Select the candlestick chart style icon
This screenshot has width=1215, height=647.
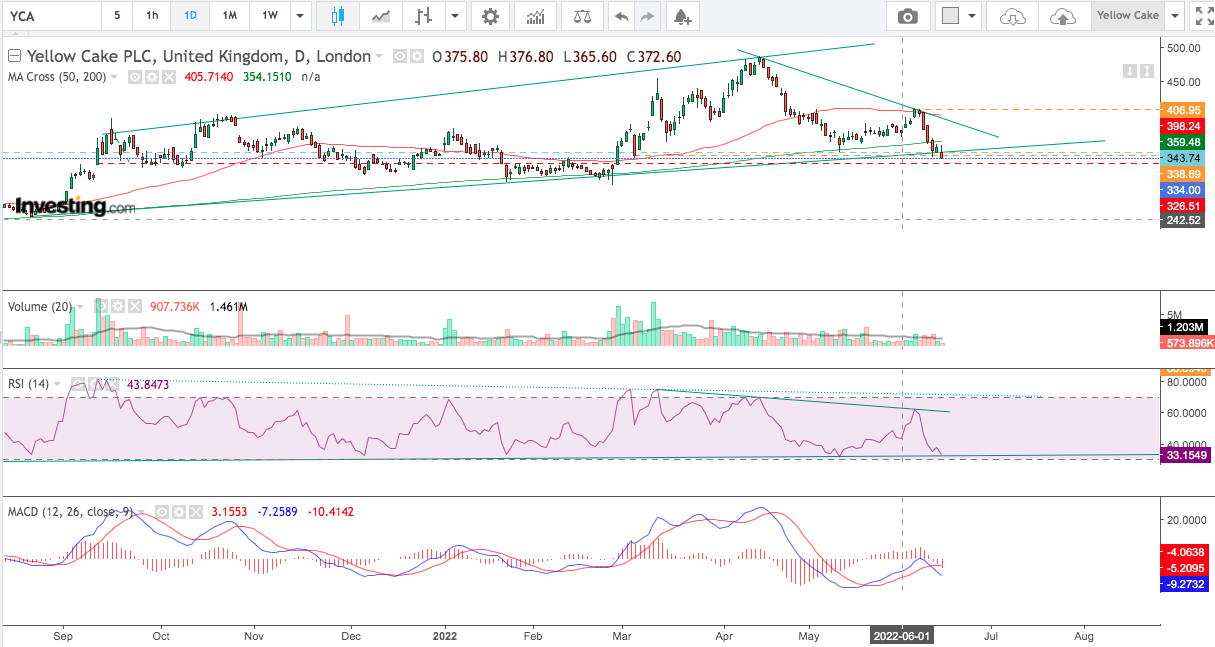click(x=336, y=16)
